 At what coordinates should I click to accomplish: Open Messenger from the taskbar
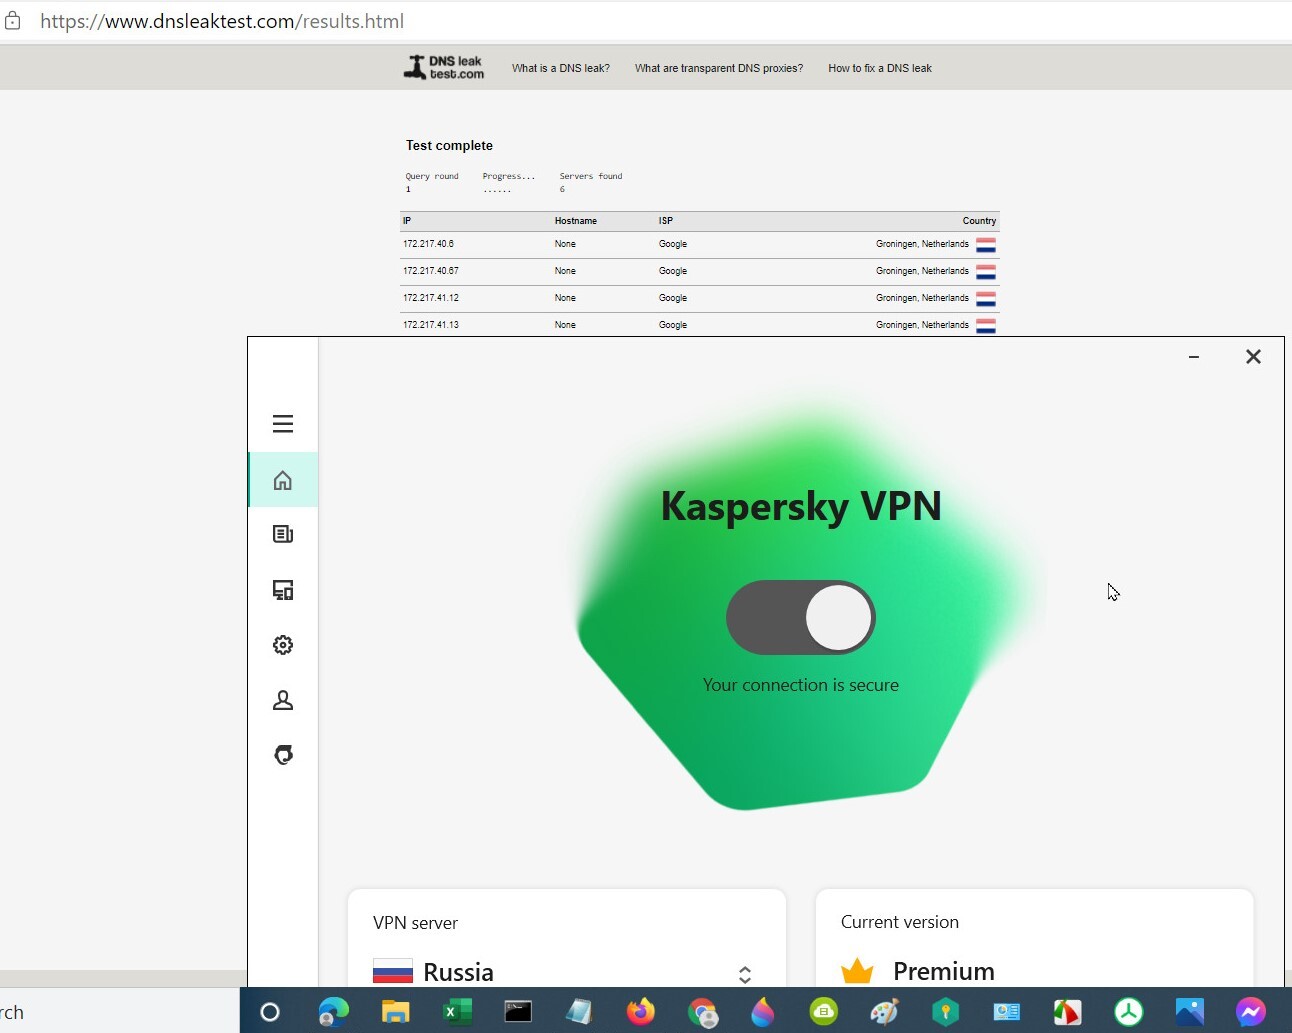[1251, 1012]
